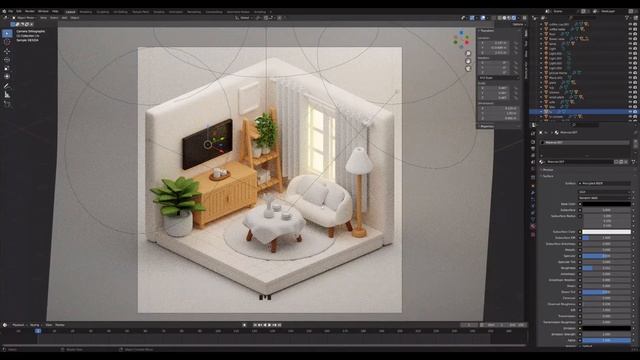This screenshot has width=640, height=360.
Task: Open the timeline Keying menu
Action: [x=35, y=325]
